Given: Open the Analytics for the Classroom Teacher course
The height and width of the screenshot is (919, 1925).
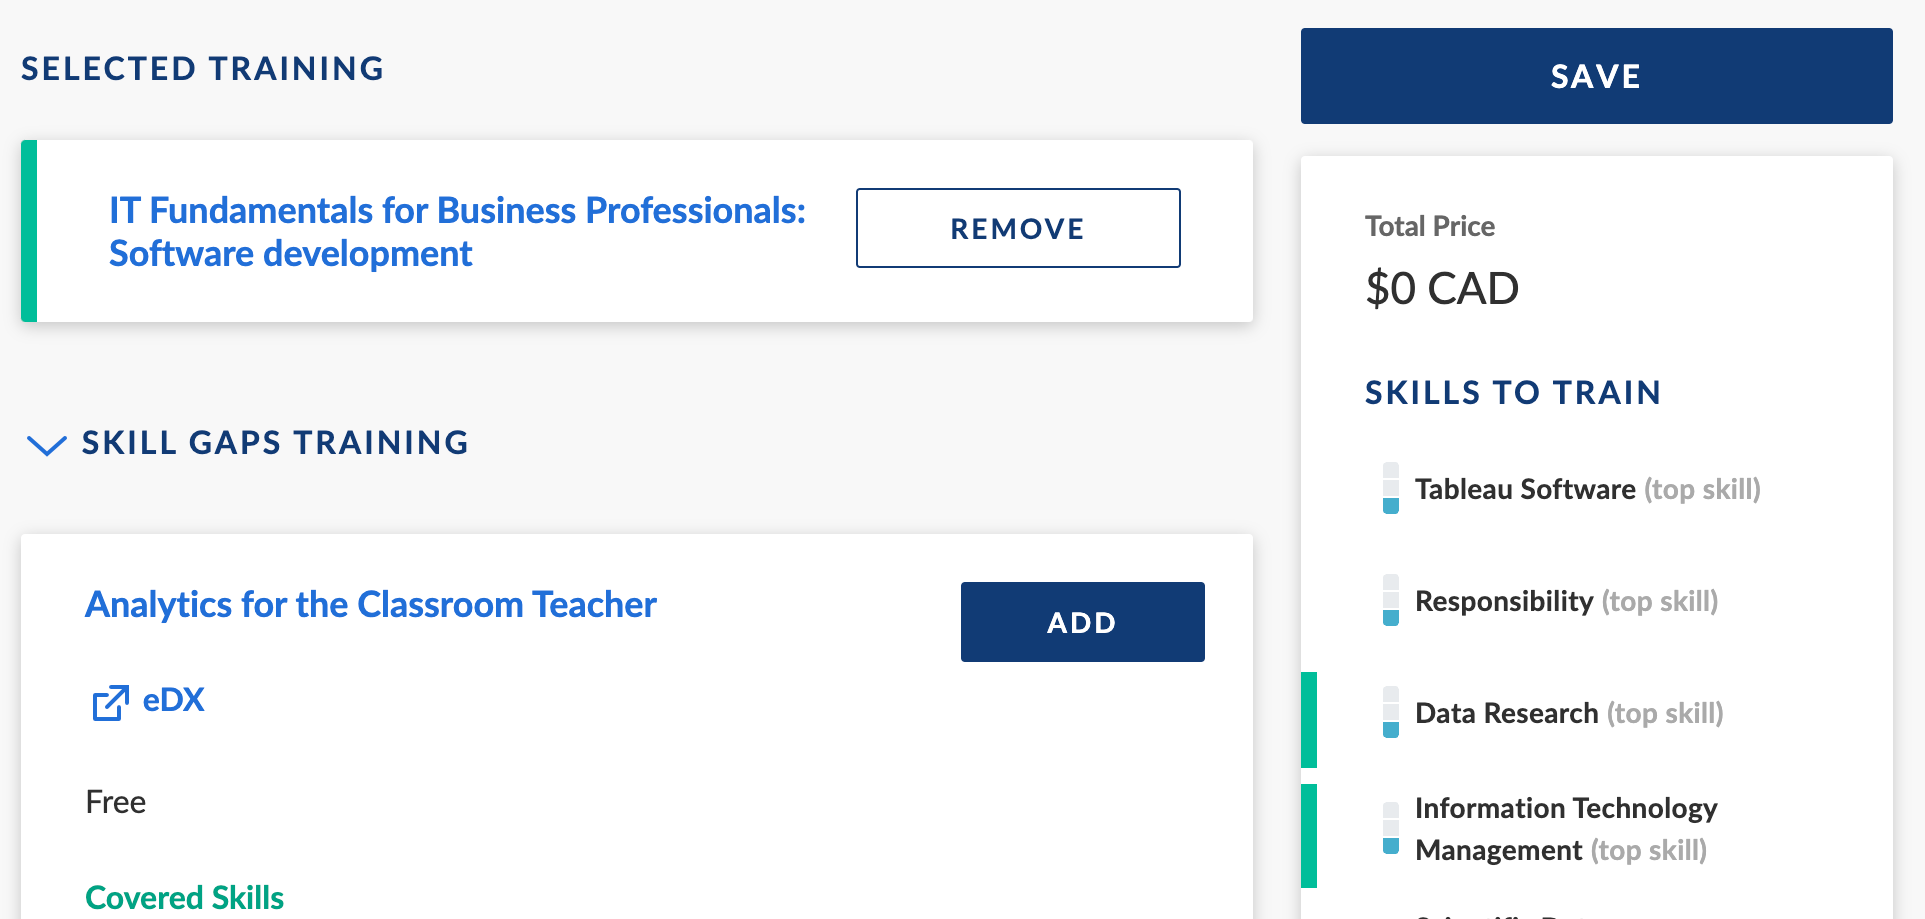Looking at the screenshot, I should click(371, 605).
